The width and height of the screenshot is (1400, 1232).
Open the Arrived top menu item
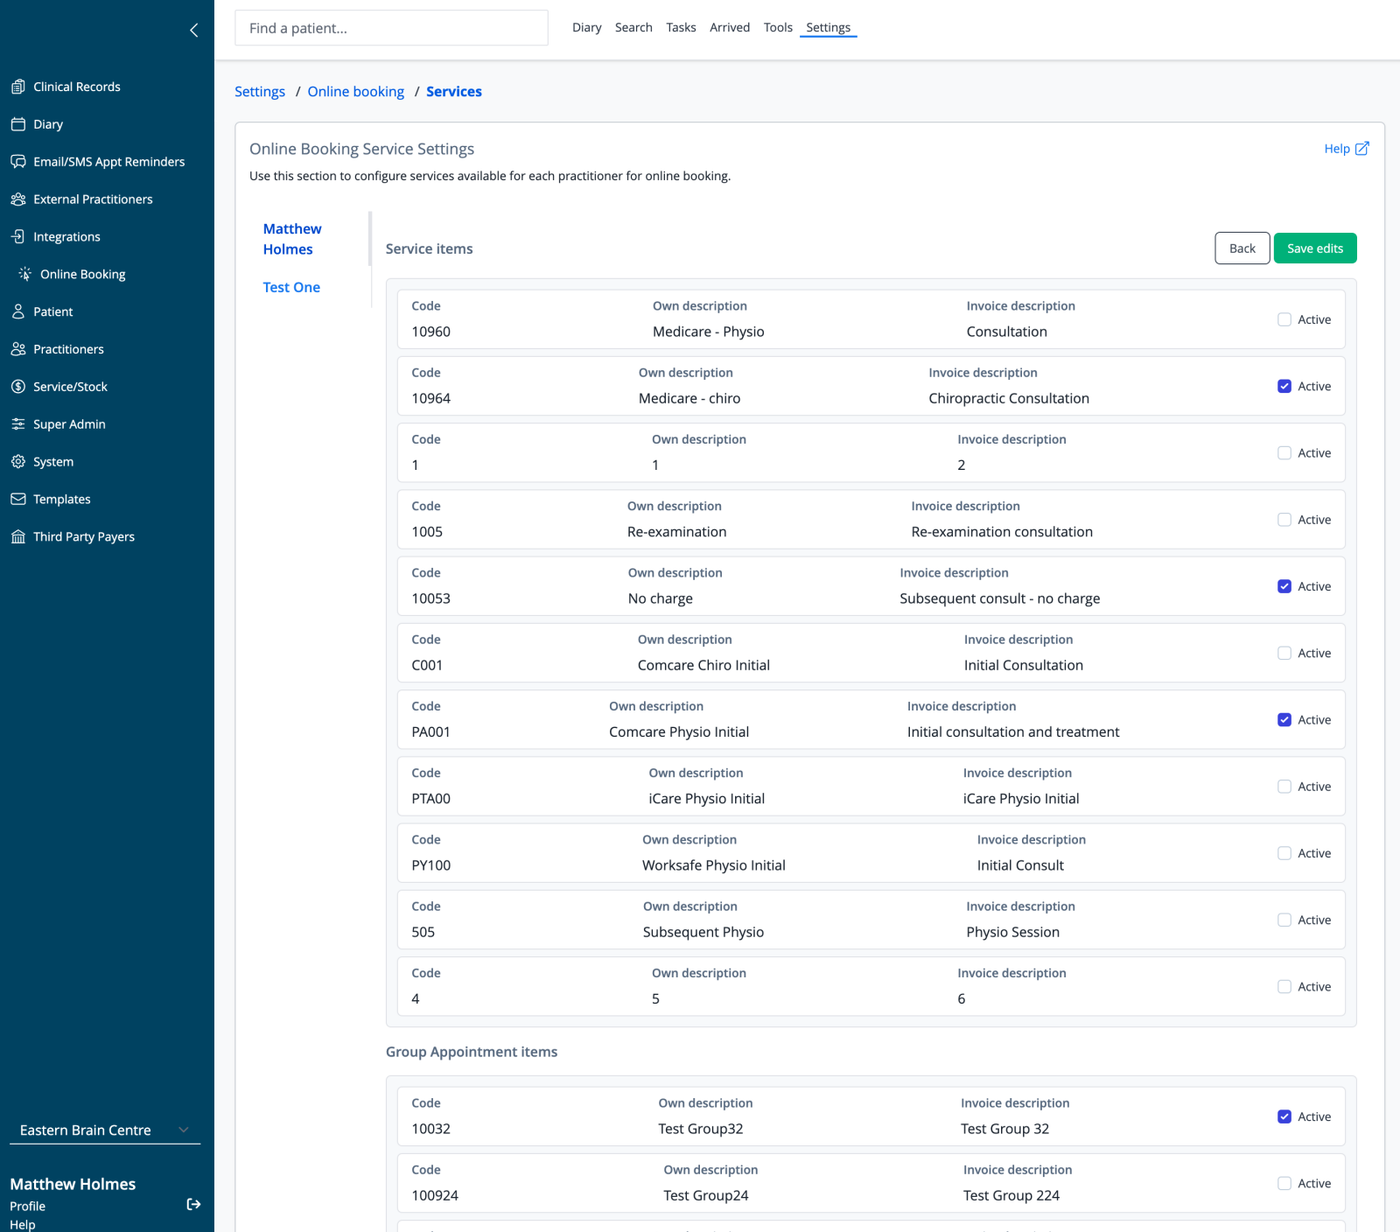click(x=730, y=28)
